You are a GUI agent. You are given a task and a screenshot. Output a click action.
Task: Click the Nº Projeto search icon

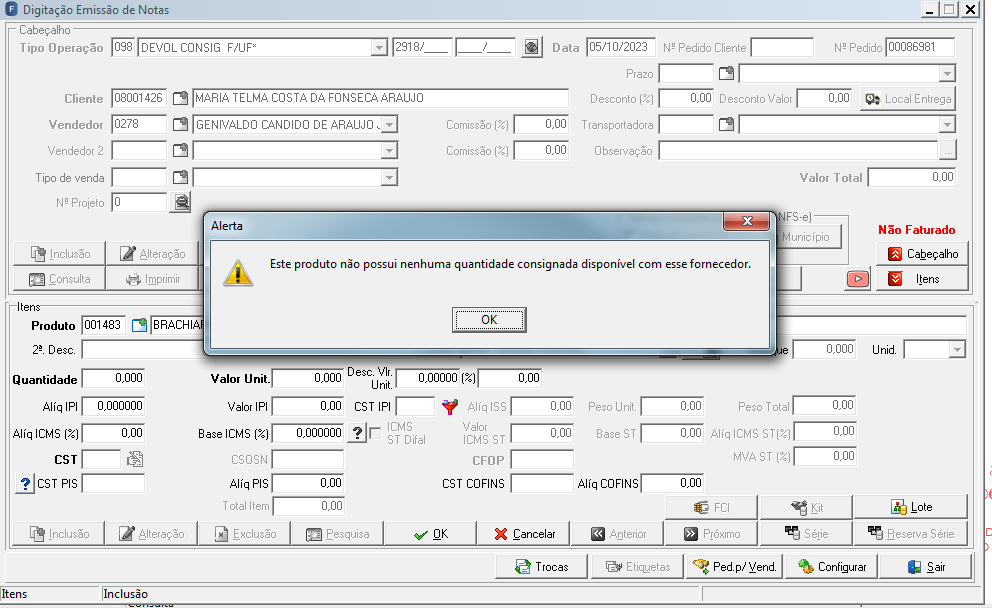click(182, 203)
